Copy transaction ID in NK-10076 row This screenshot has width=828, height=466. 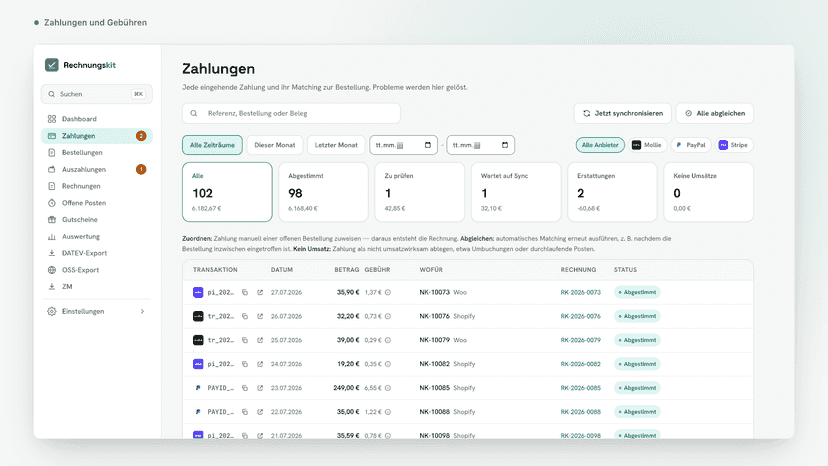[245, 316]
